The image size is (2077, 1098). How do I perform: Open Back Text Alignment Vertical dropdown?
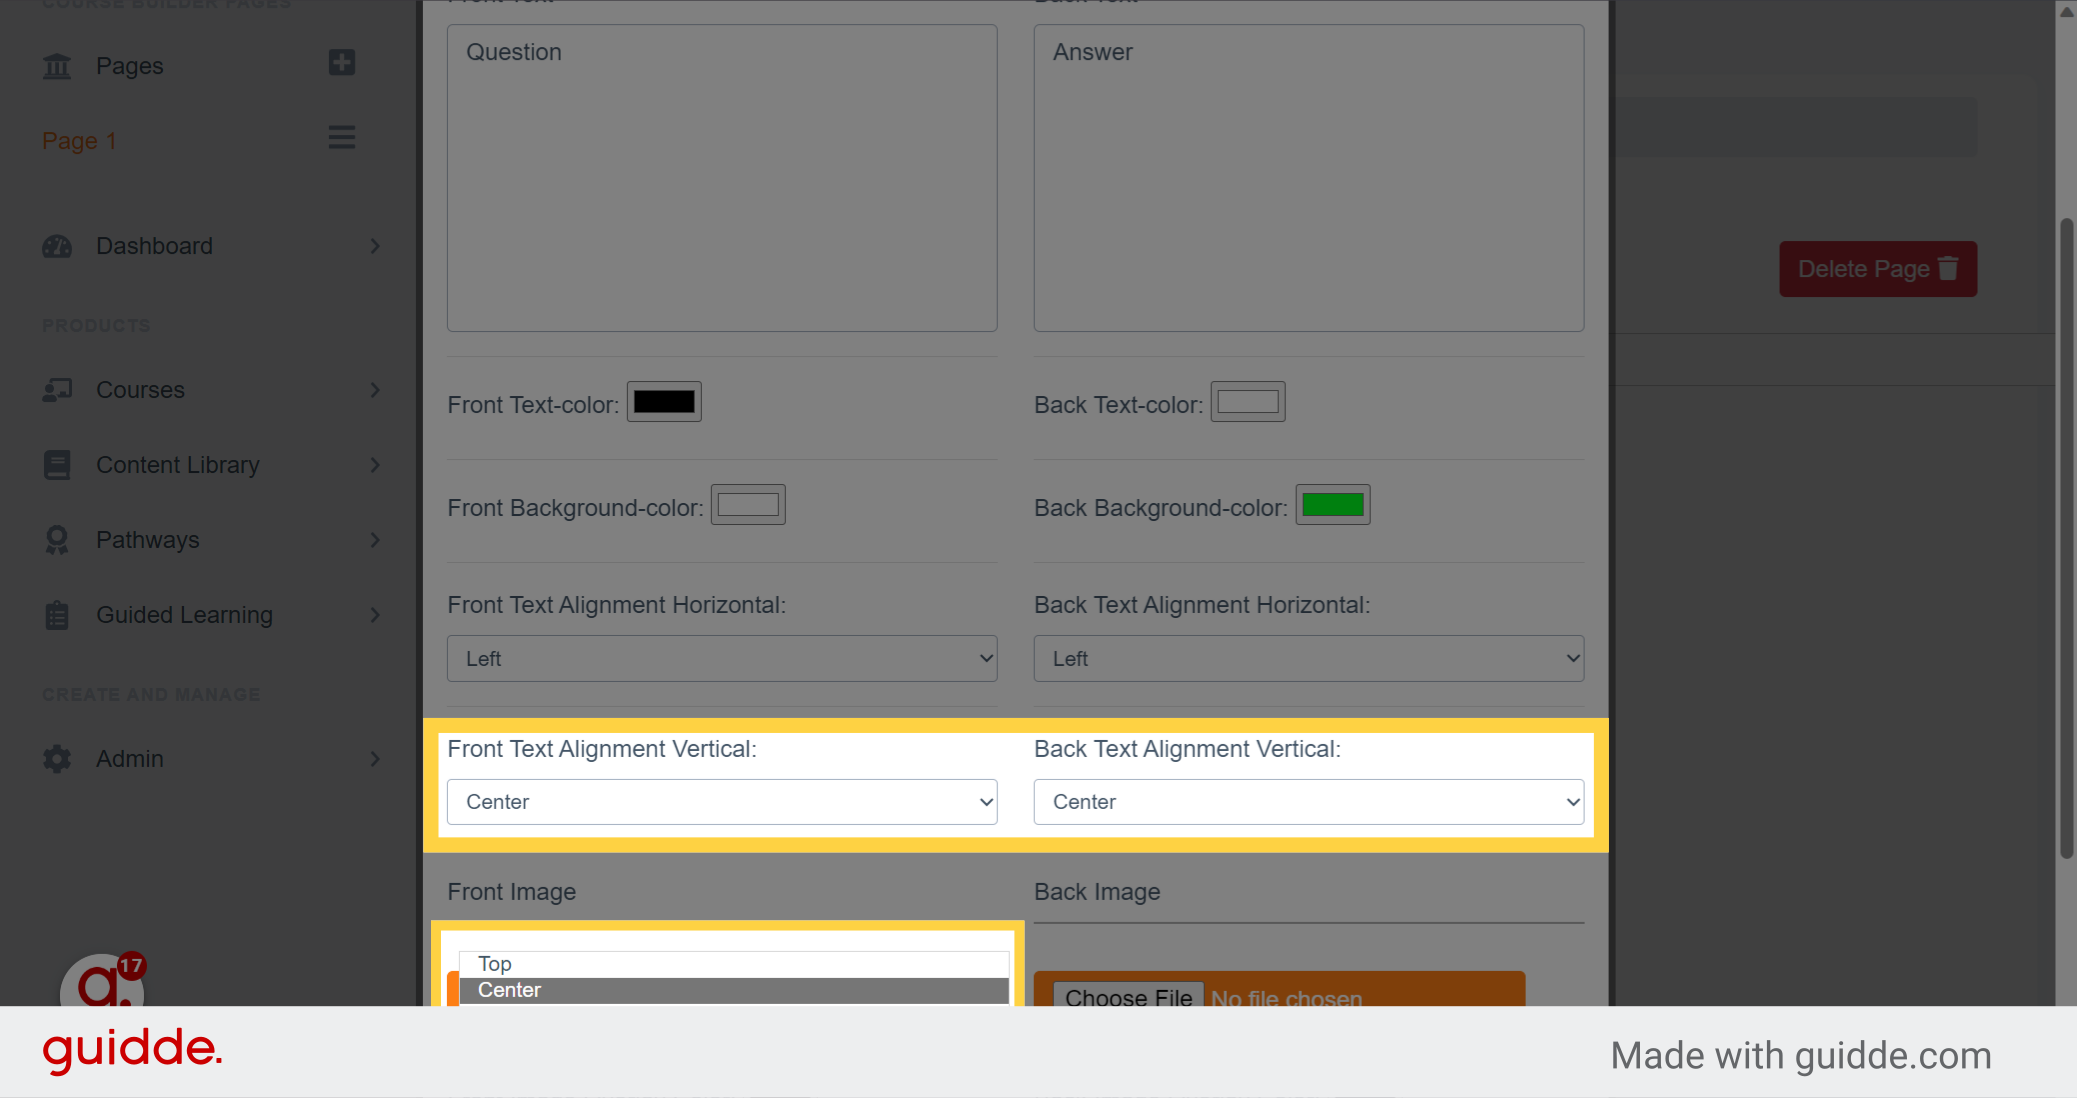[1309, 802]
